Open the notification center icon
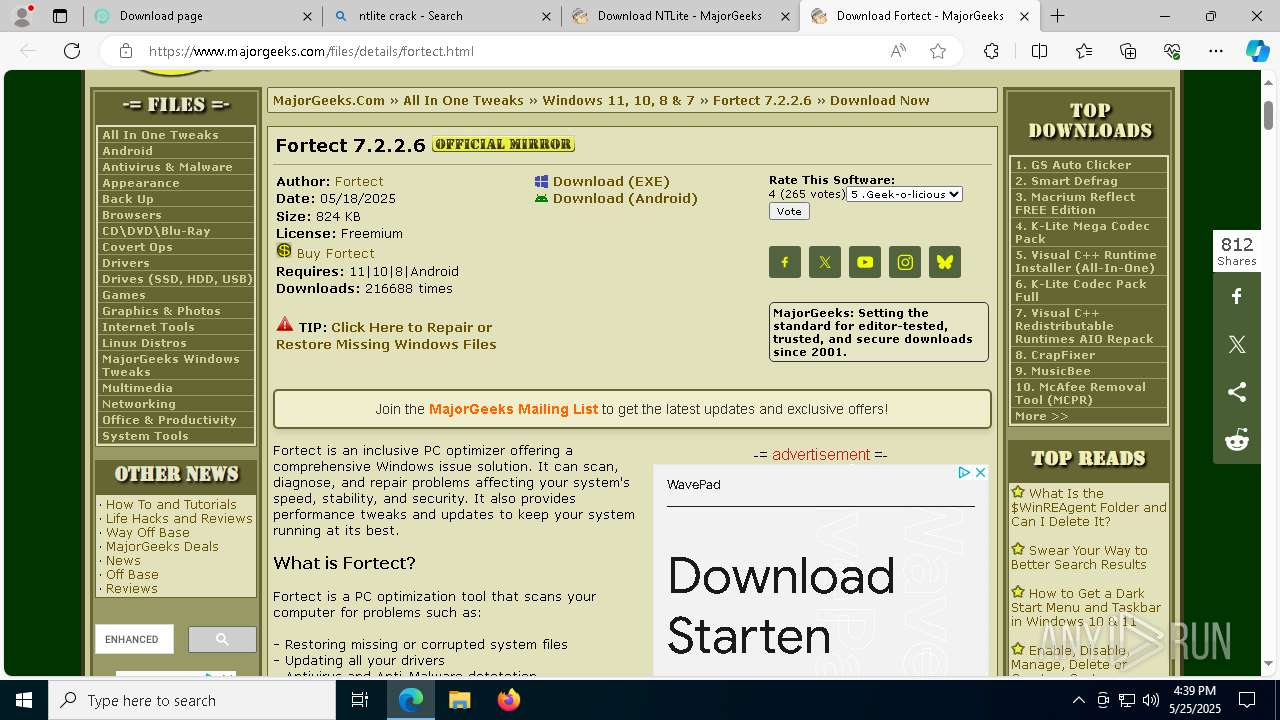The image size is (1280, 720). click(1247, 700)
